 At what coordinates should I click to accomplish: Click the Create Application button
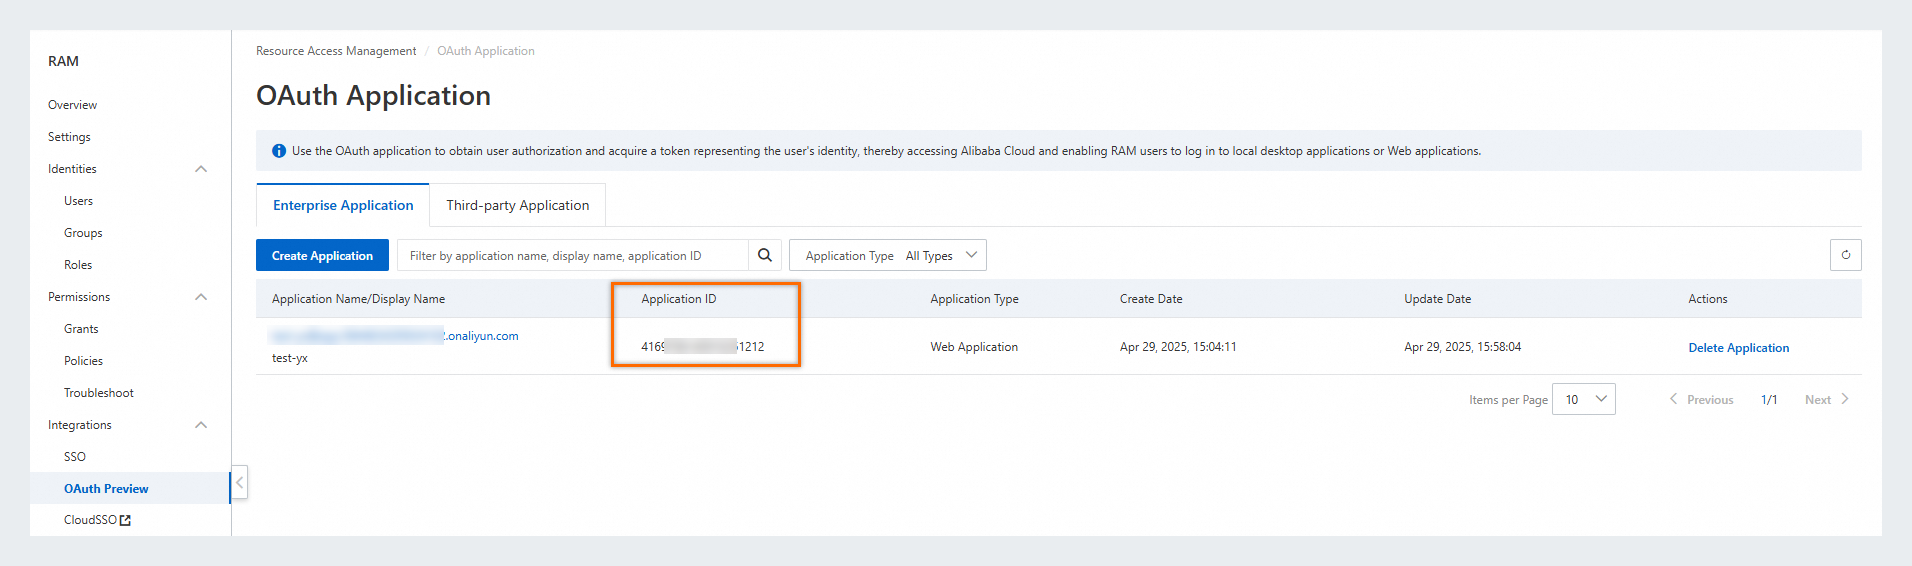pyautogui.click(x=322, y=255)
